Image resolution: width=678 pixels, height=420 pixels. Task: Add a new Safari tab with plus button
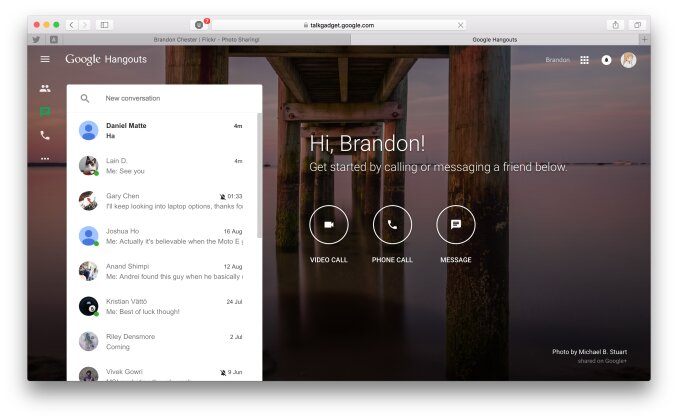(x=644, y=39)
